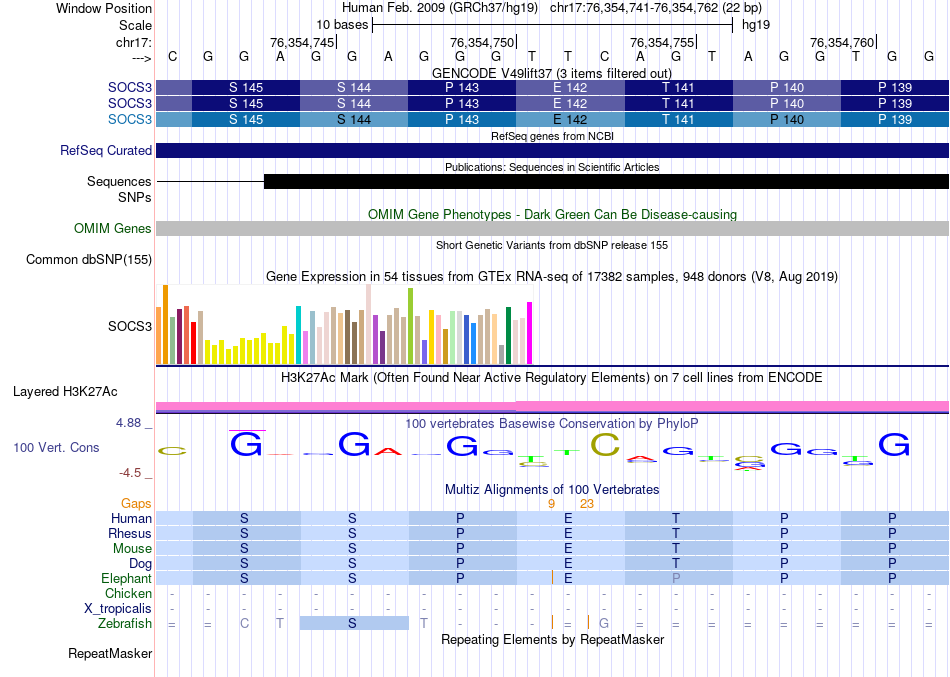Open the 'RefSeq Curated' track label
Viewport: 950px width, 677px height.
105,150
